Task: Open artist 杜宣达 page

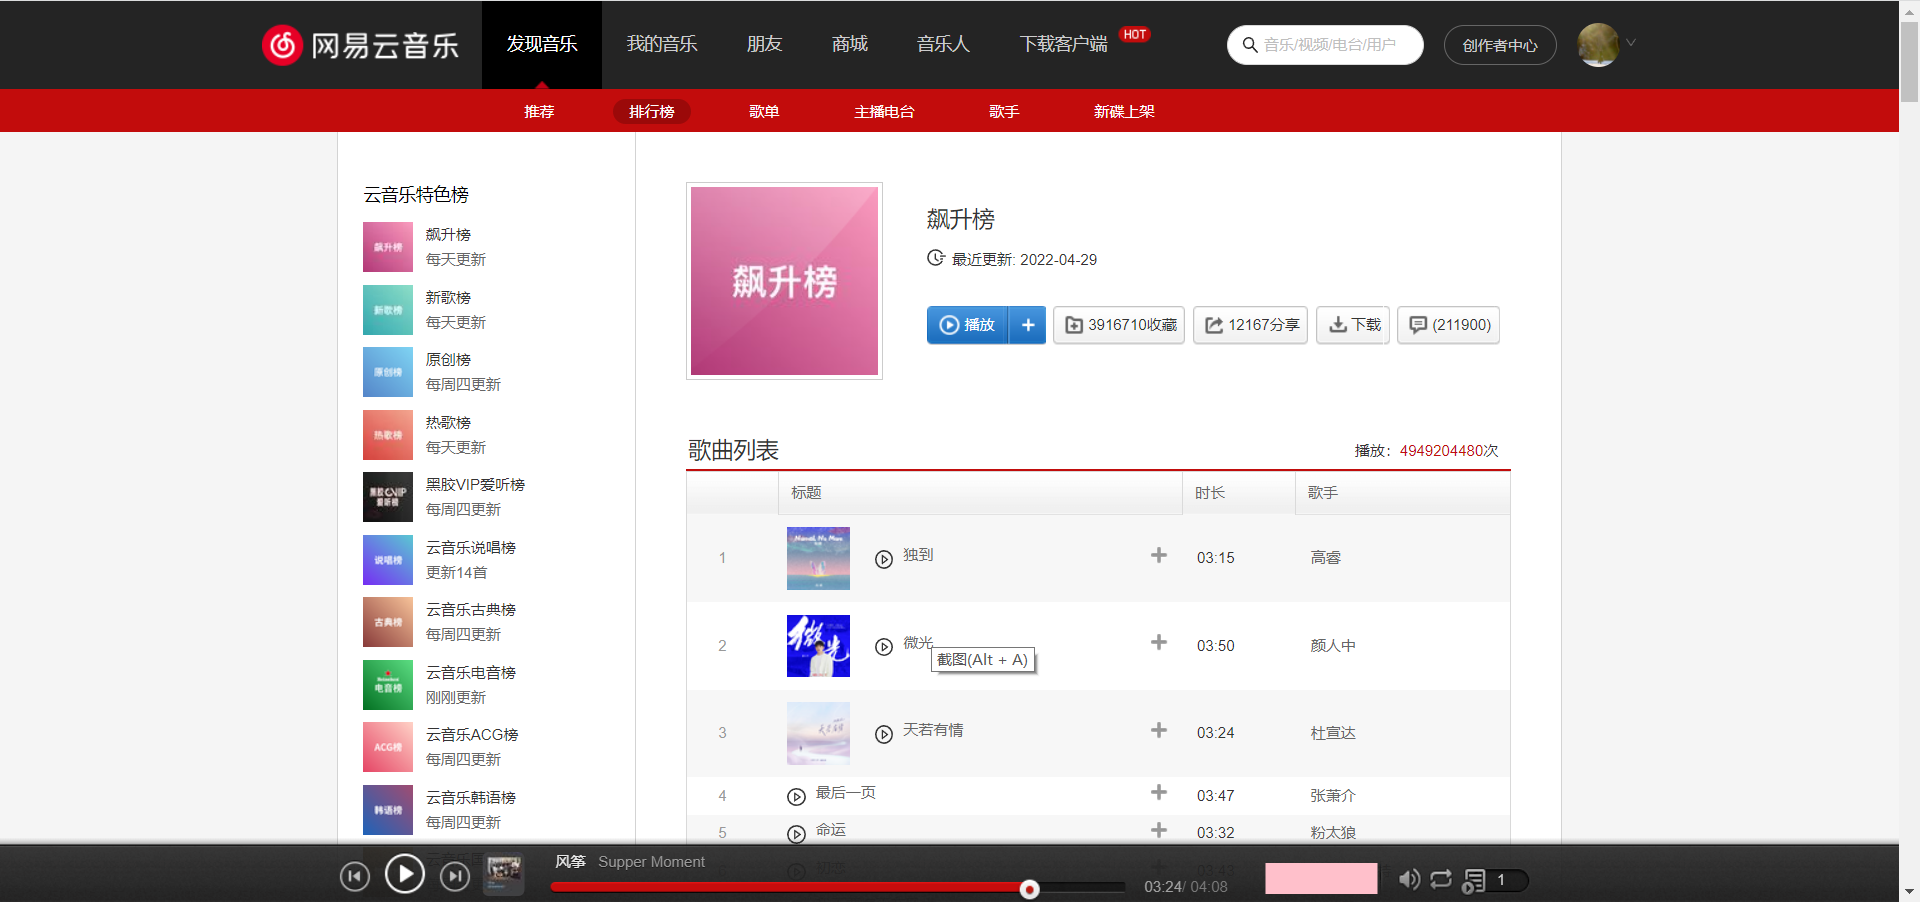Action: pos(1333,733)
